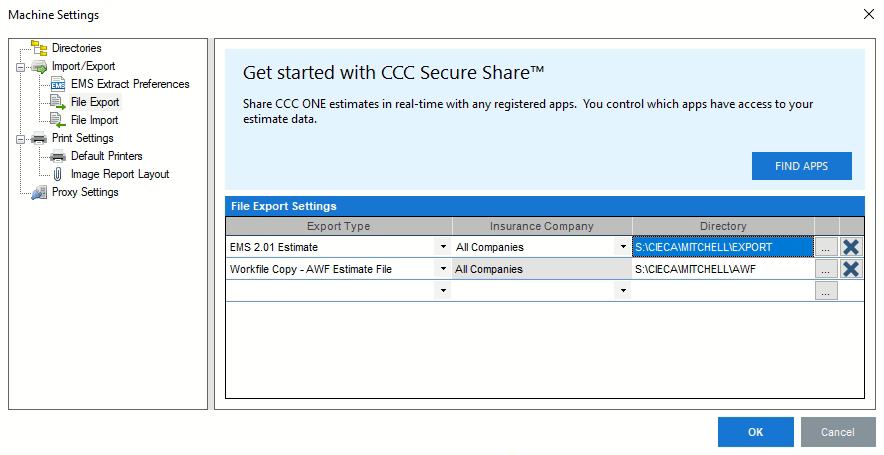Image resolution: width=884 pixels, height=455 pixels.
Task: Select Print Settings tree item
Action: click(x=83, y=138)
